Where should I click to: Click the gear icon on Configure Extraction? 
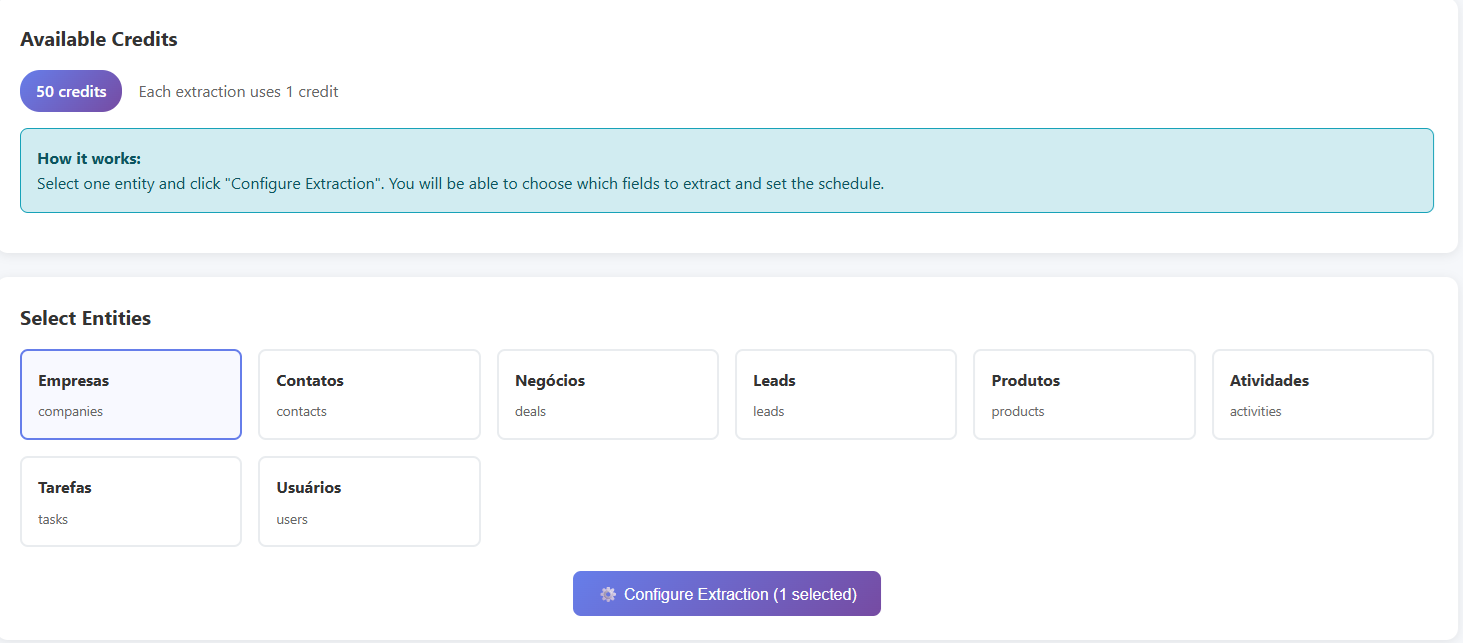pyautogui.click(x=608, y=594)
